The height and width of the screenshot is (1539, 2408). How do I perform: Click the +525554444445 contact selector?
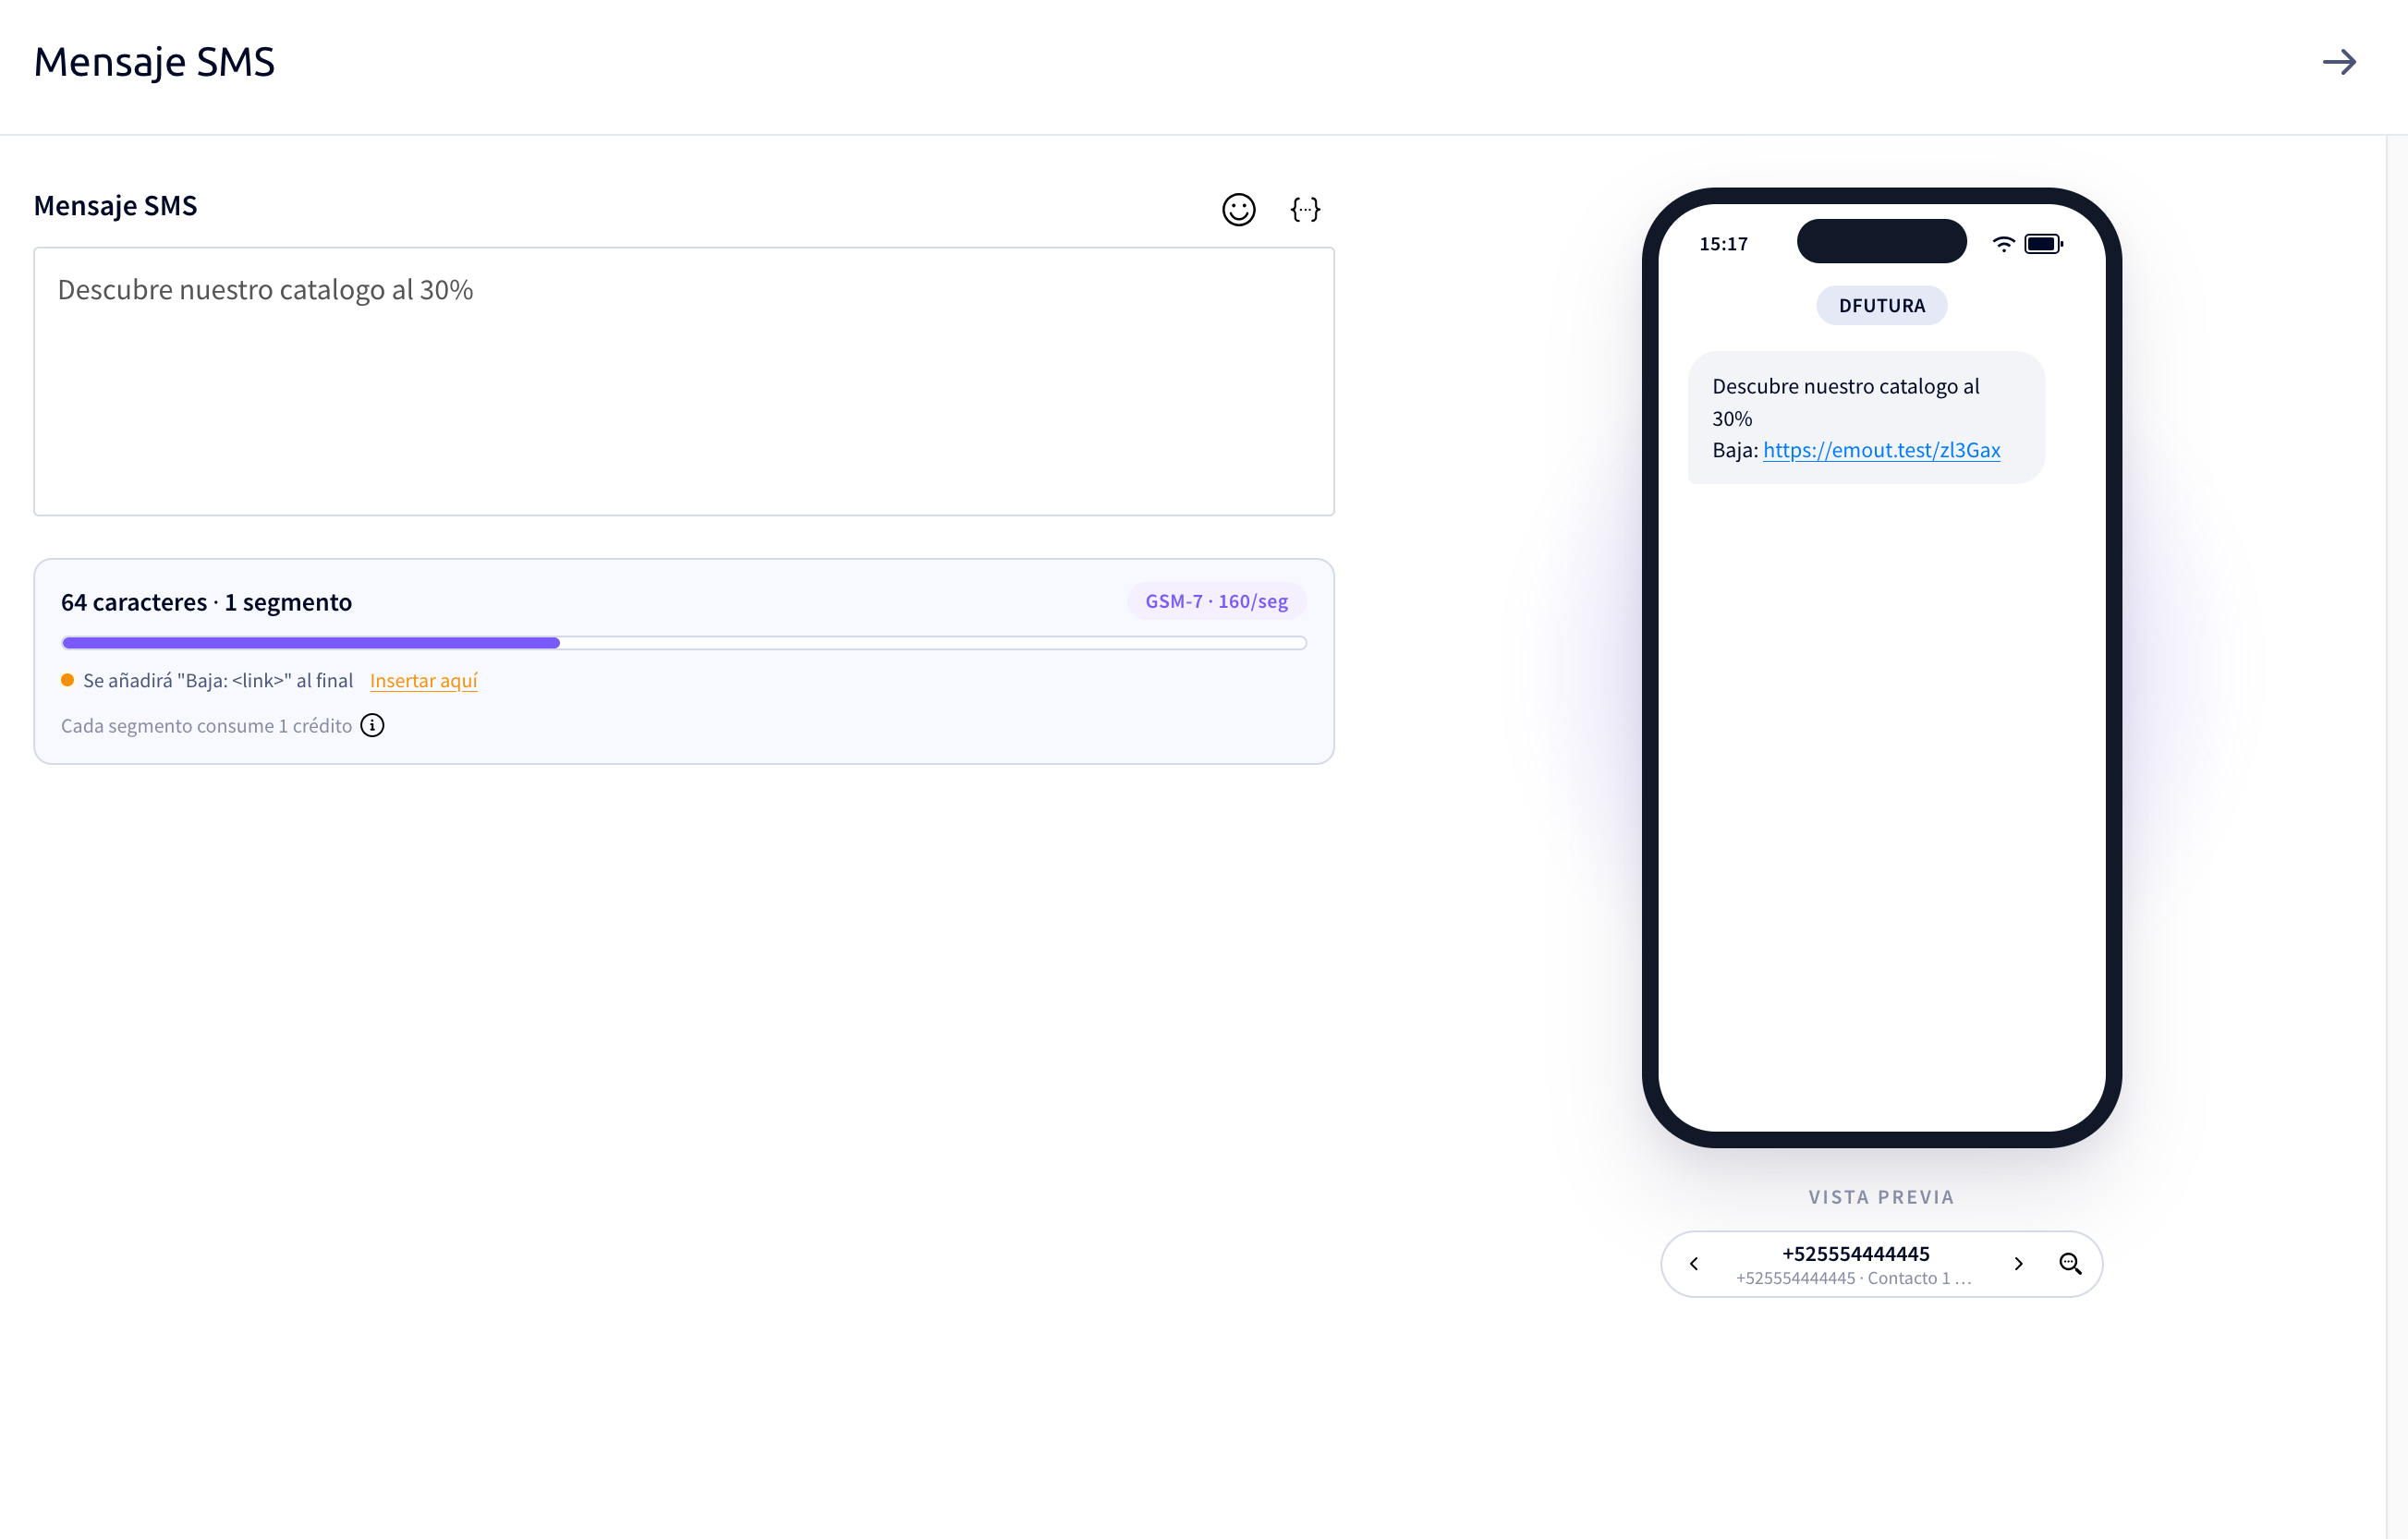(1855, 1264)
